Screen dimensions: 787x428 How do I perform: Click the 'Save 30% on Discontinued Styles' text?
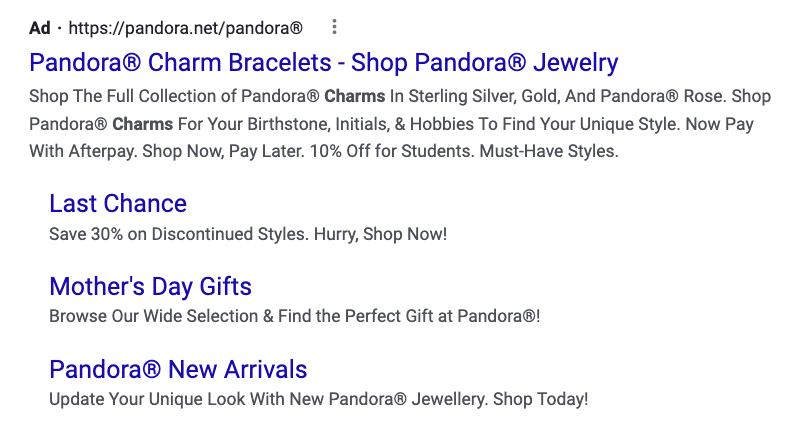click(x=179, y=234)
